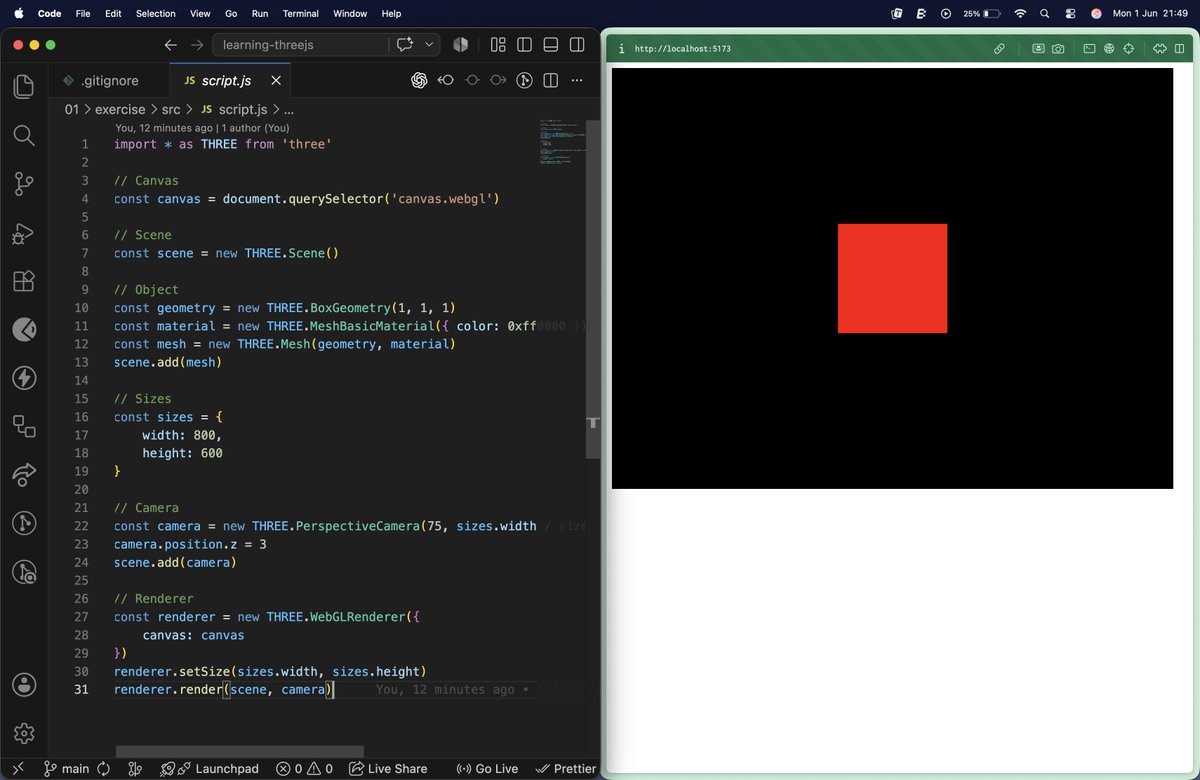
Task: Click Live Share in the status bar
Action: [388, 769]
